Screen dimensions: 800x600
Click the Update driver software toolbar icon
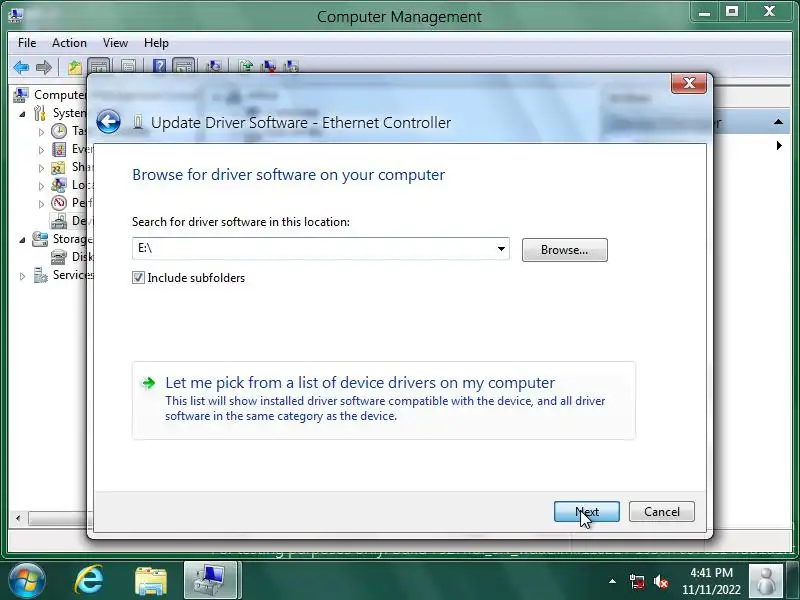click(246, 66)
